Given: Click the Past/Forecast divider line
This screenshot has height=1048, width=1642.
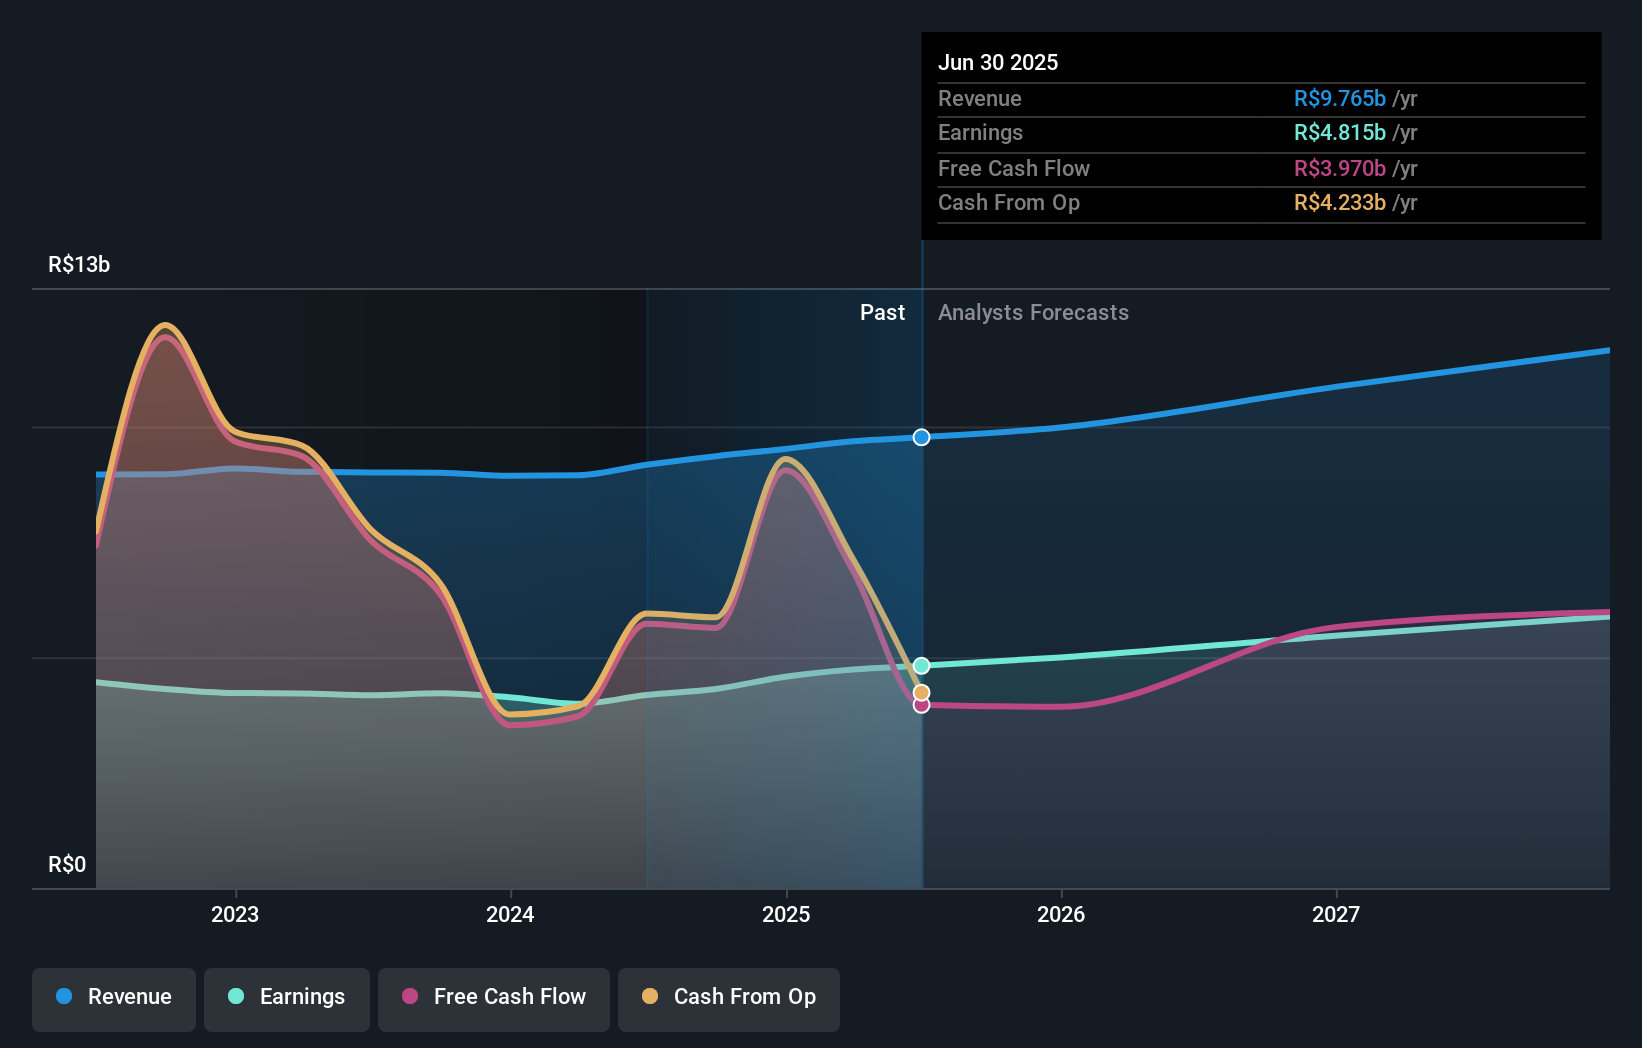Looking at the screenshot, I should [x=921, y=550].
